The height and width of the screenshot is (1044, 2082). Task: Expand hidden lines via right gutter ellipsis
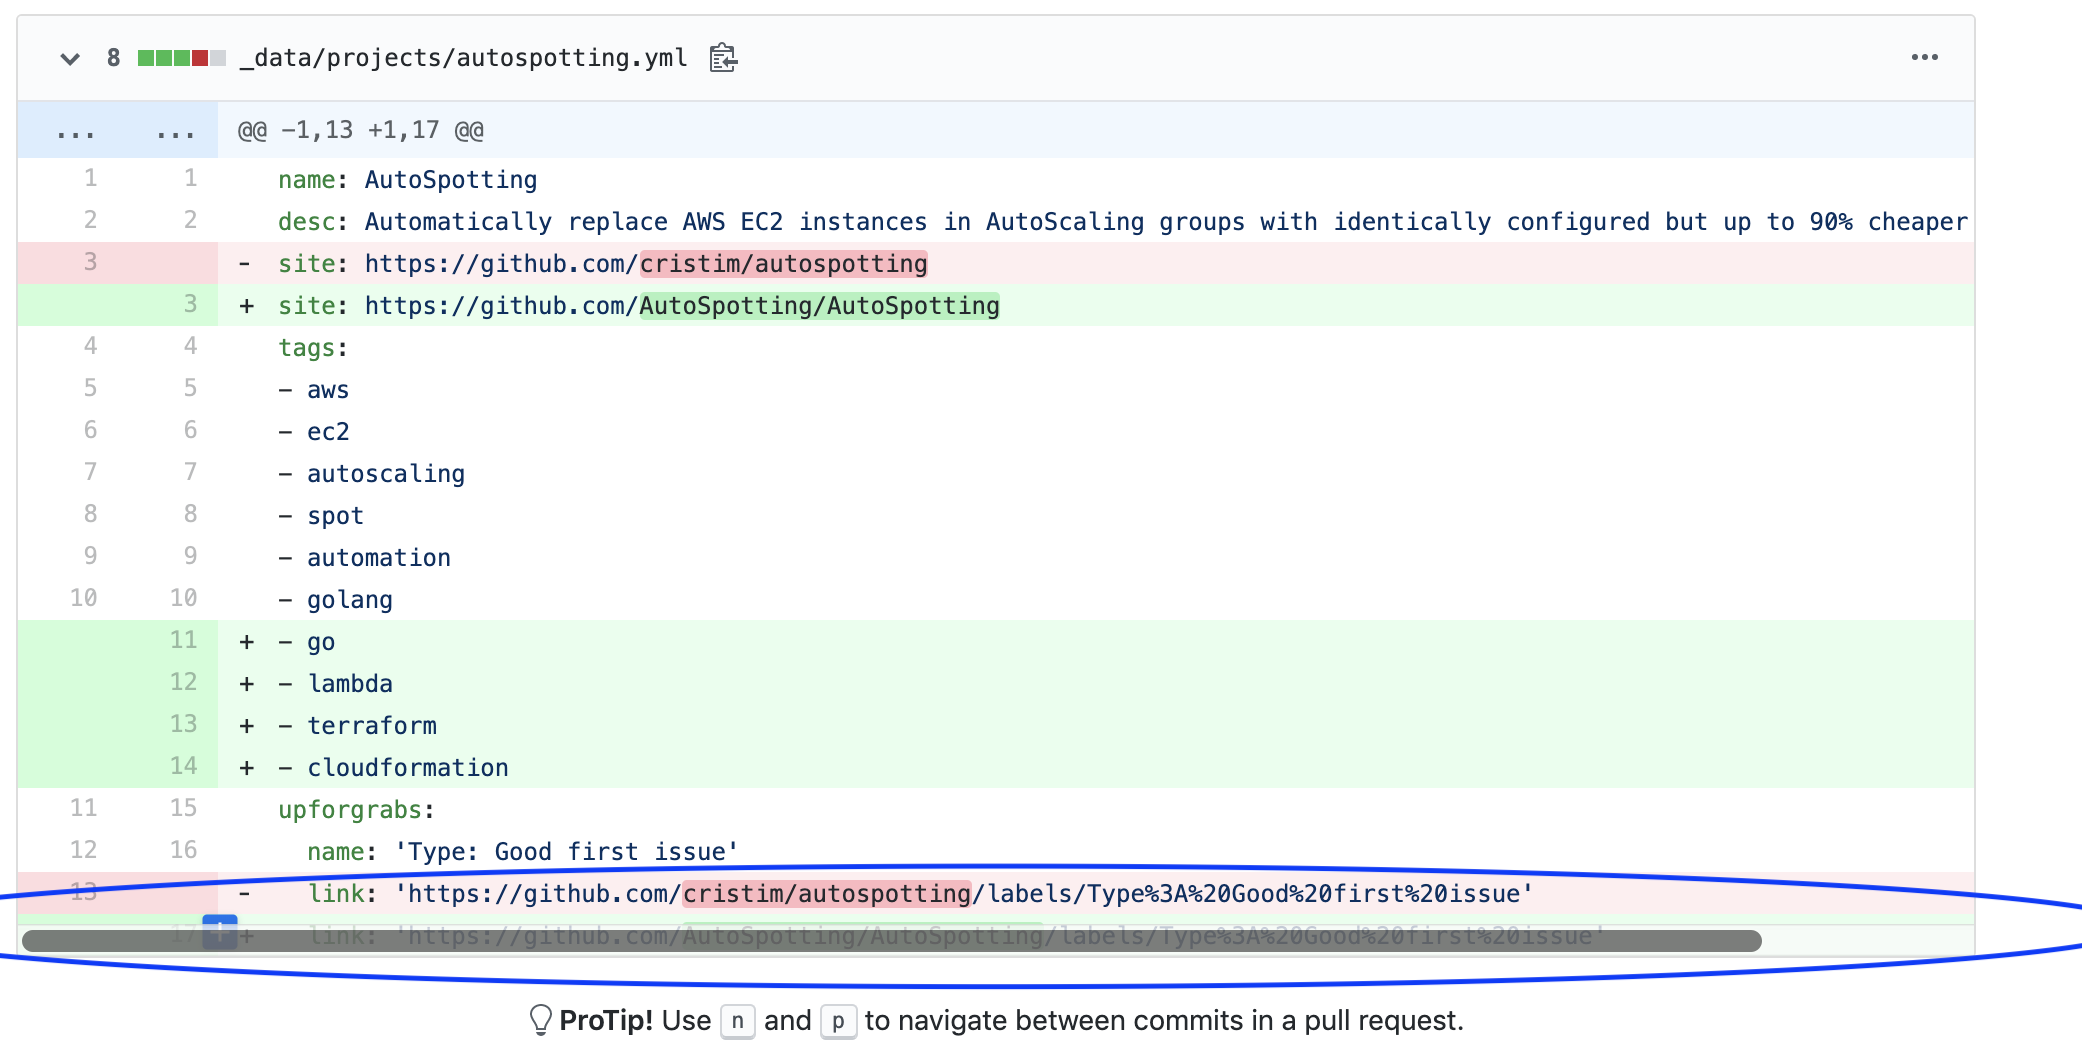tap(176, 129)
